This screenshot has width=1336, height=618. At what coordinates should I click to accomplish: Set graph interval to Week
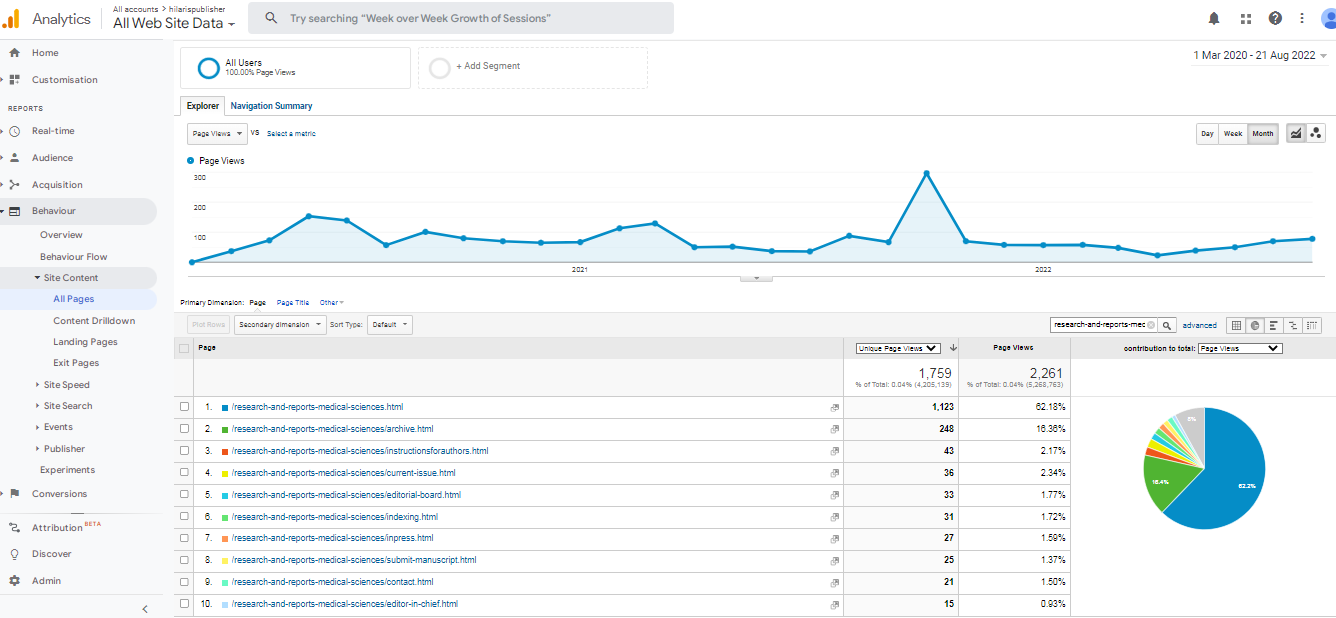1233,134
